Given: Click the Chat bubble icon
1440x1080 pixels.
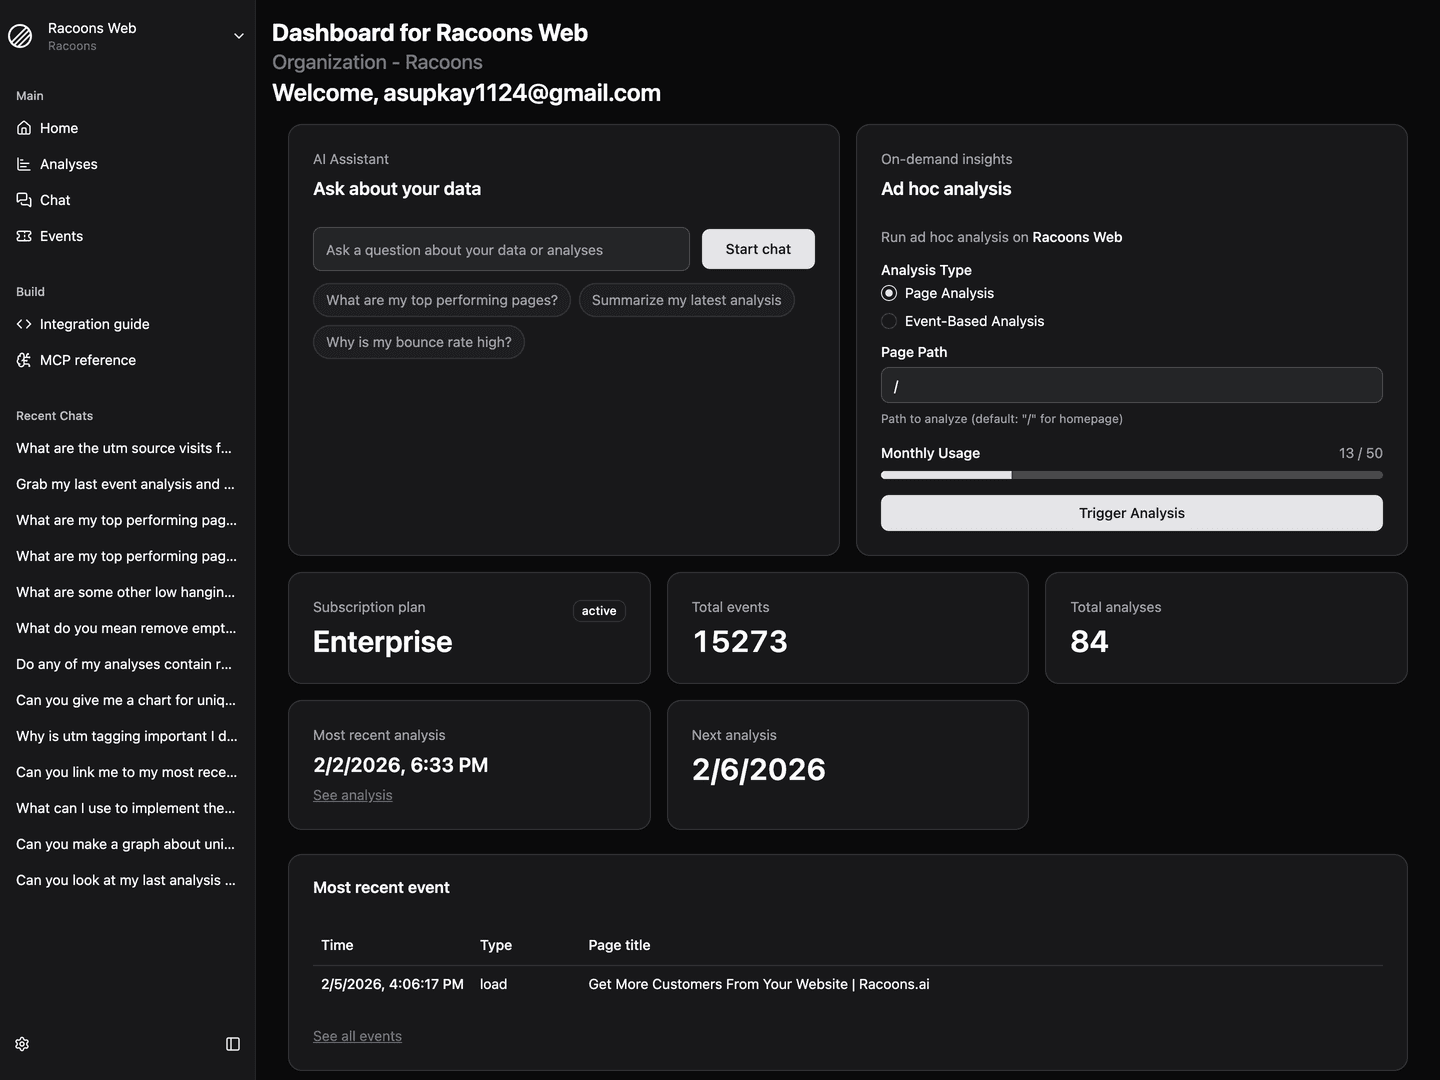Looking at the screenshot, I should (24, 200).
